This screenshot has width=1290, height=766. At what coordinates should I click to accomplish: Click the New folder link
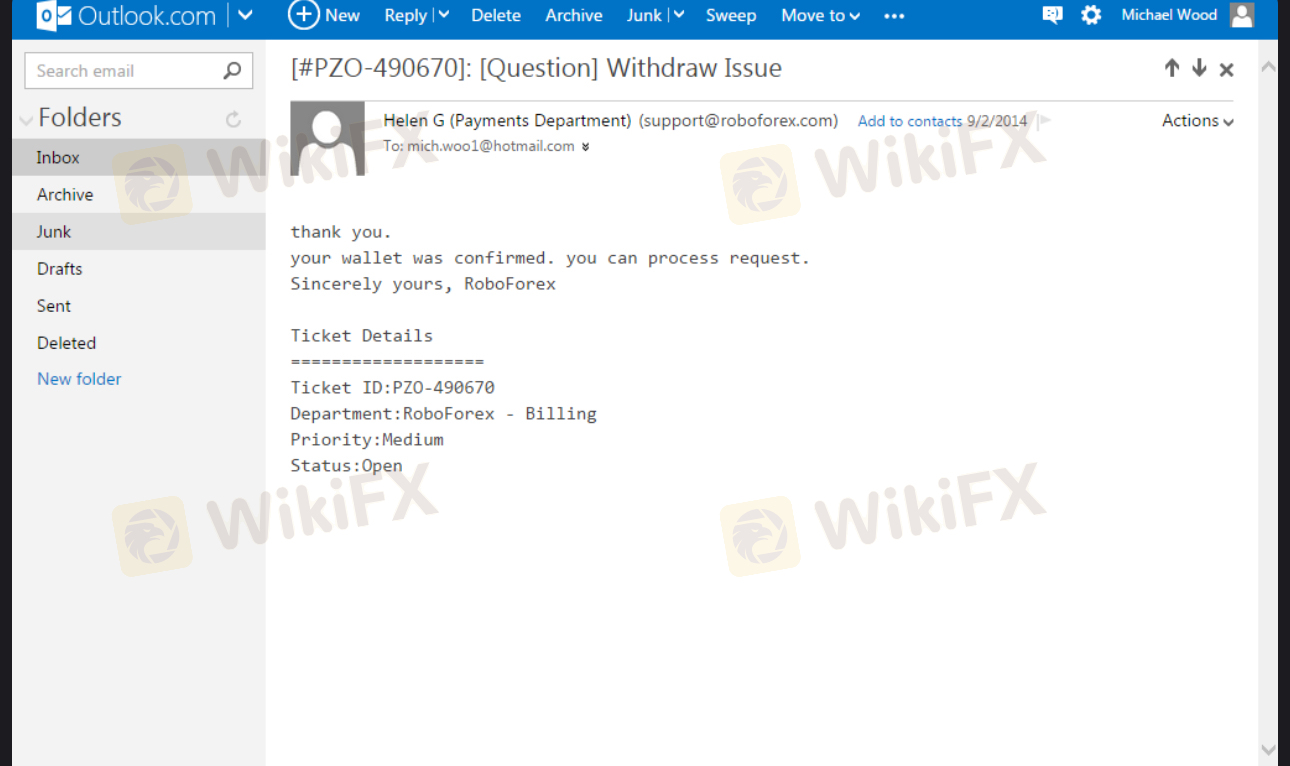pyautogui.click(x=79, y=379)
